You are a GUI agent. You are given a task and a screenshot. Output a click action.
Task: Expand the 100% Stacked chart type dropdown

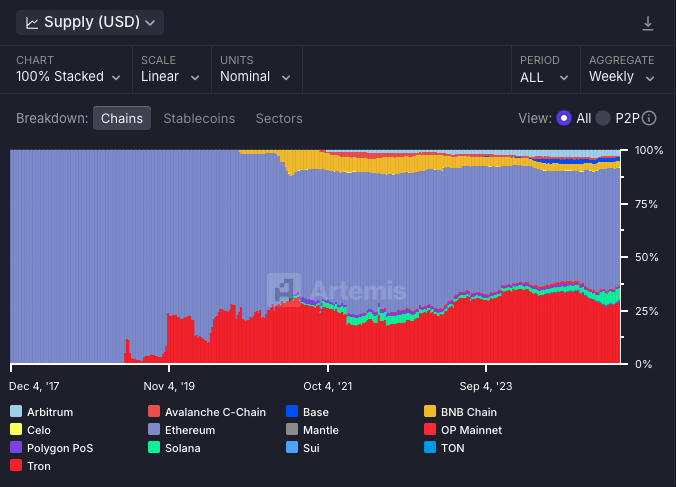(x=68, y=77)
